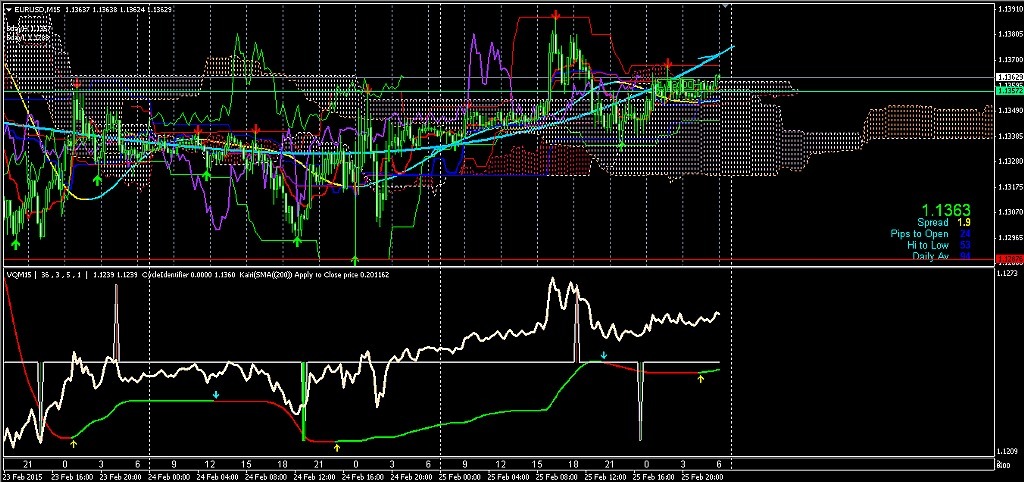Click the 24 Feb 08:00 time label

(265, 476)
